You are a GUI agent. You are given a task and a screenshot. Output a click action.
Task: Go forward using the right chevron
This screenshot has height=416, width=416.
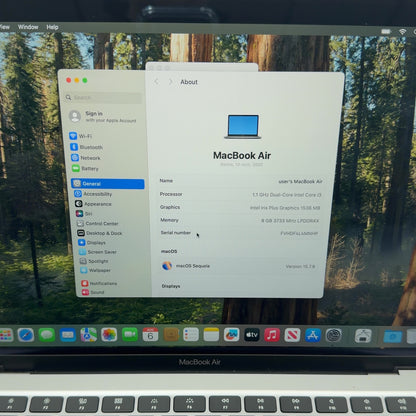coord(170,81)
